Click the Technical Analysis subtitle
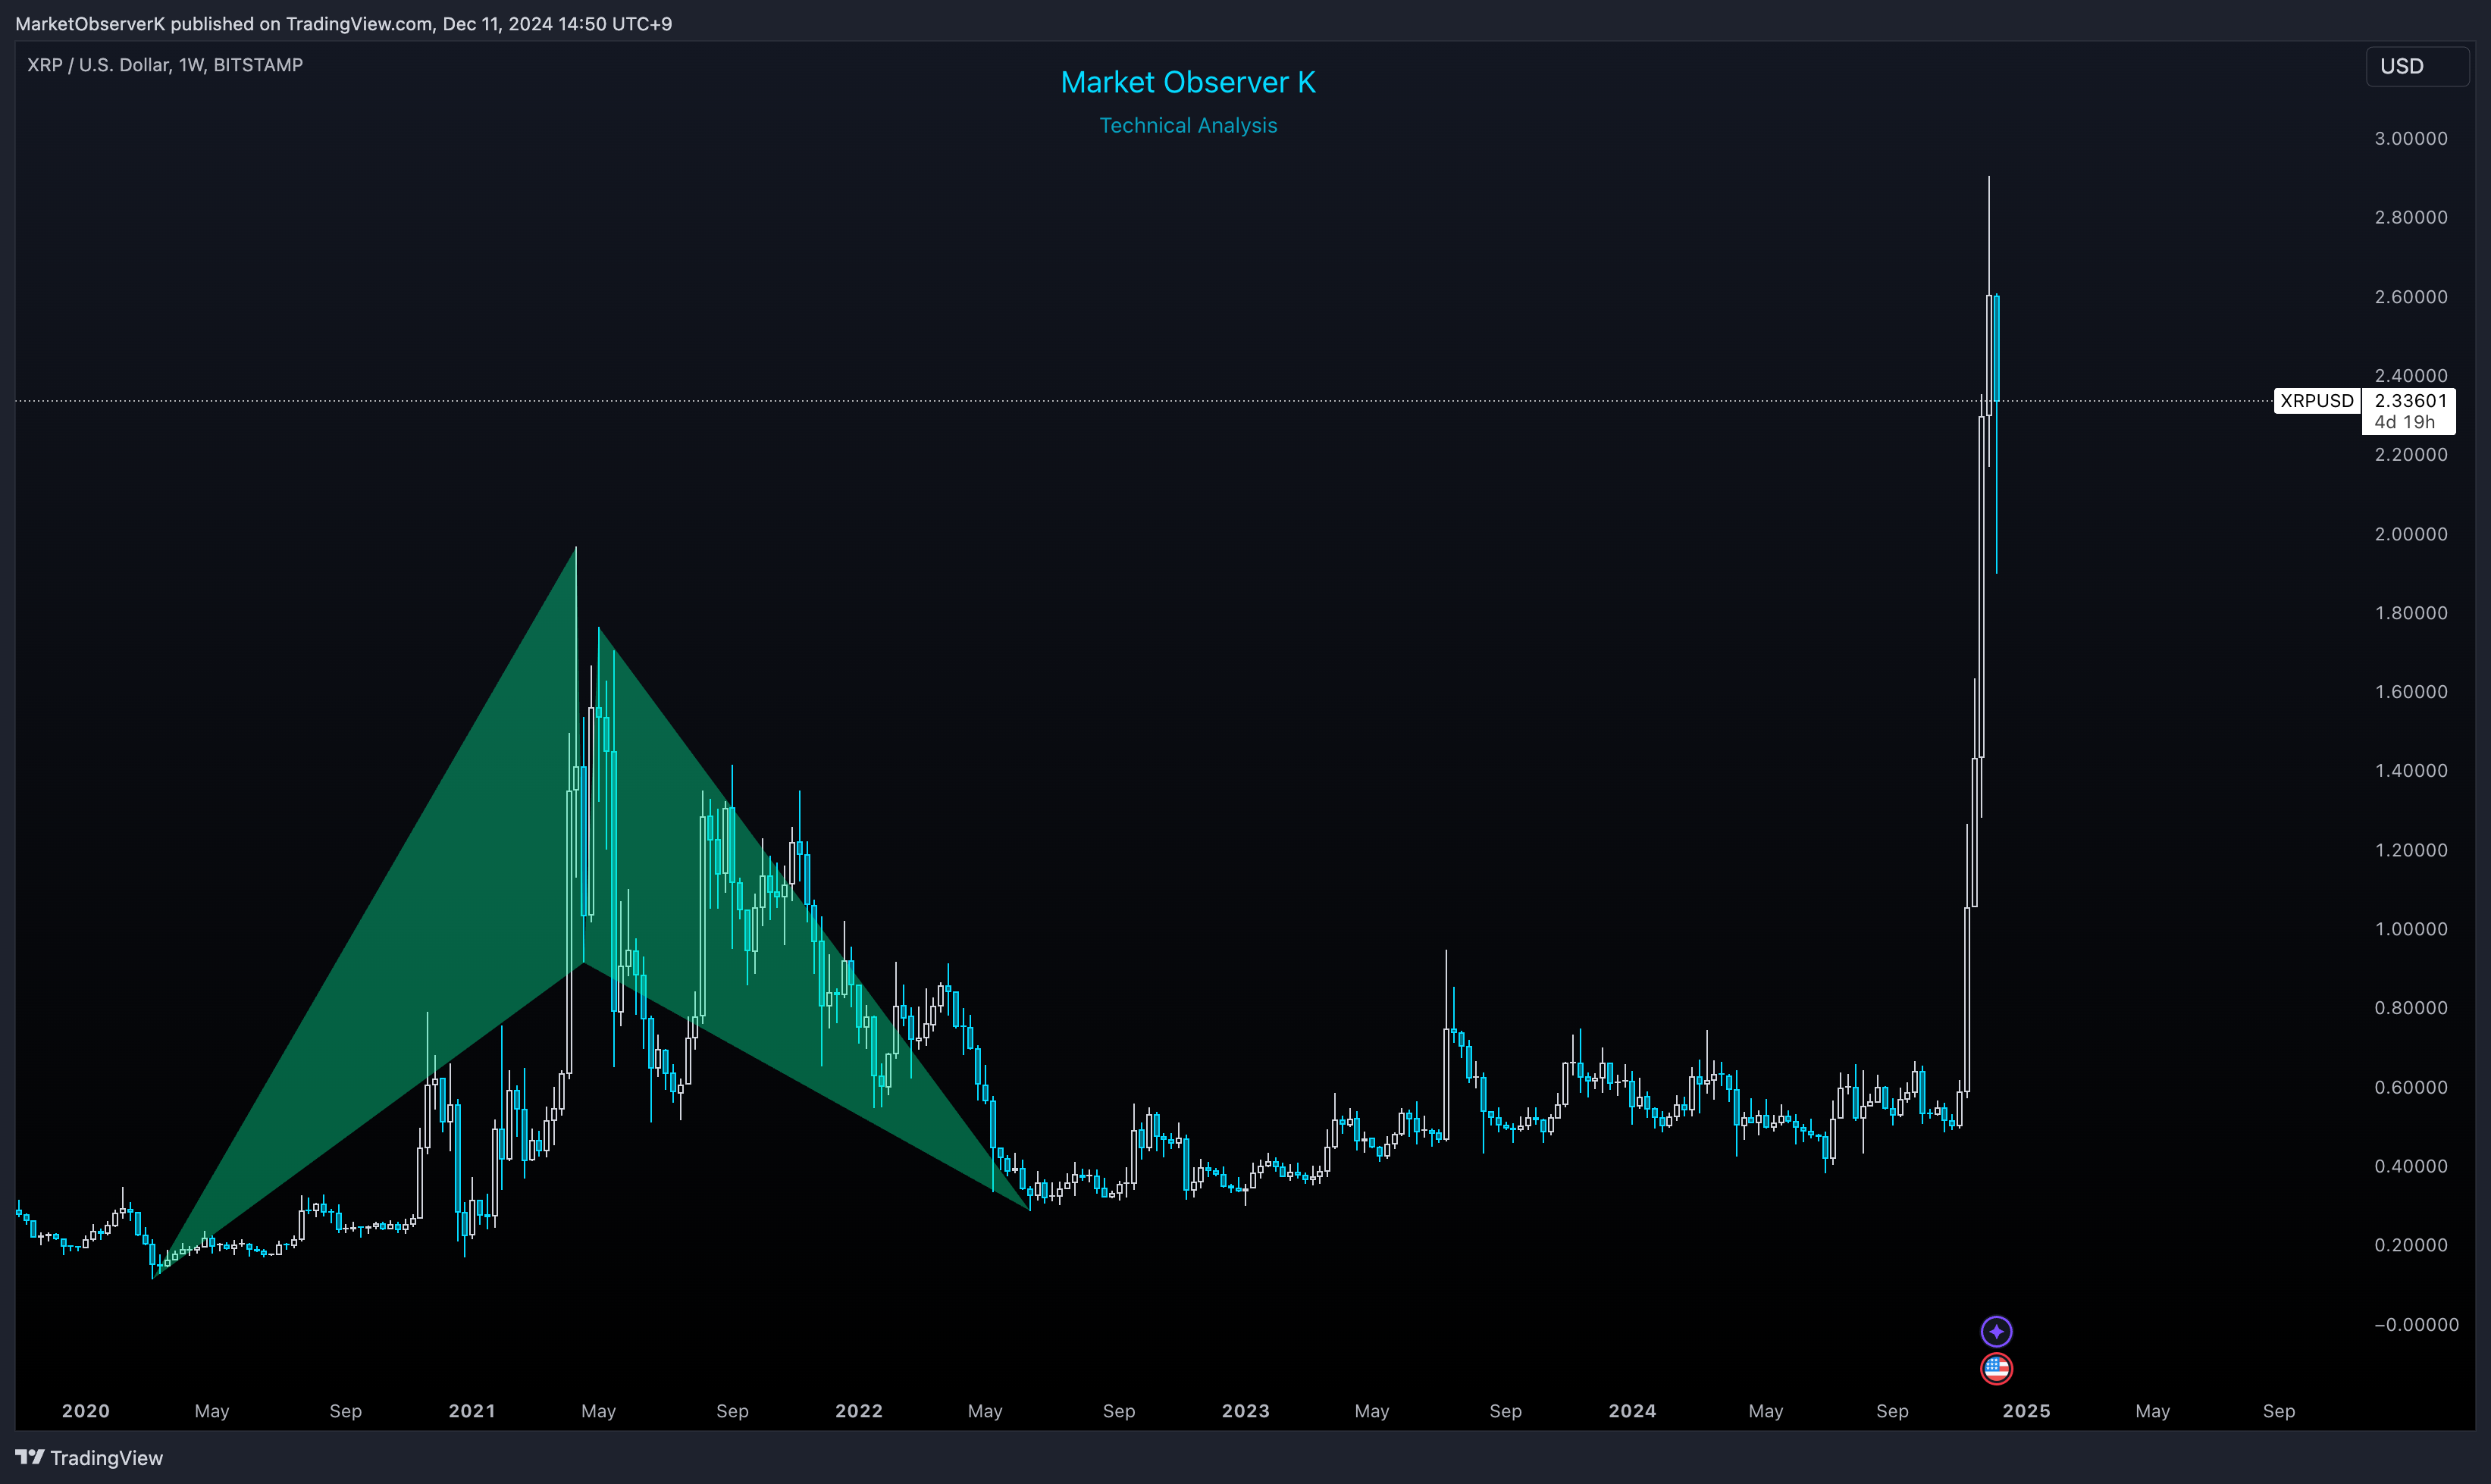Screen dimensions: 2491x1484 (1188, 125)
